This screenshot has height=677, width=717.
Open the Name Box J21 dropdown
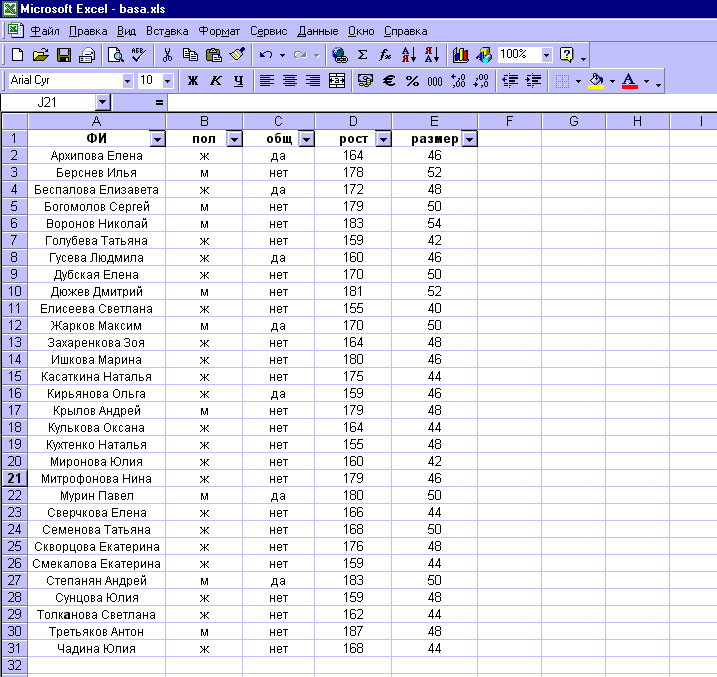coord(103,102)
